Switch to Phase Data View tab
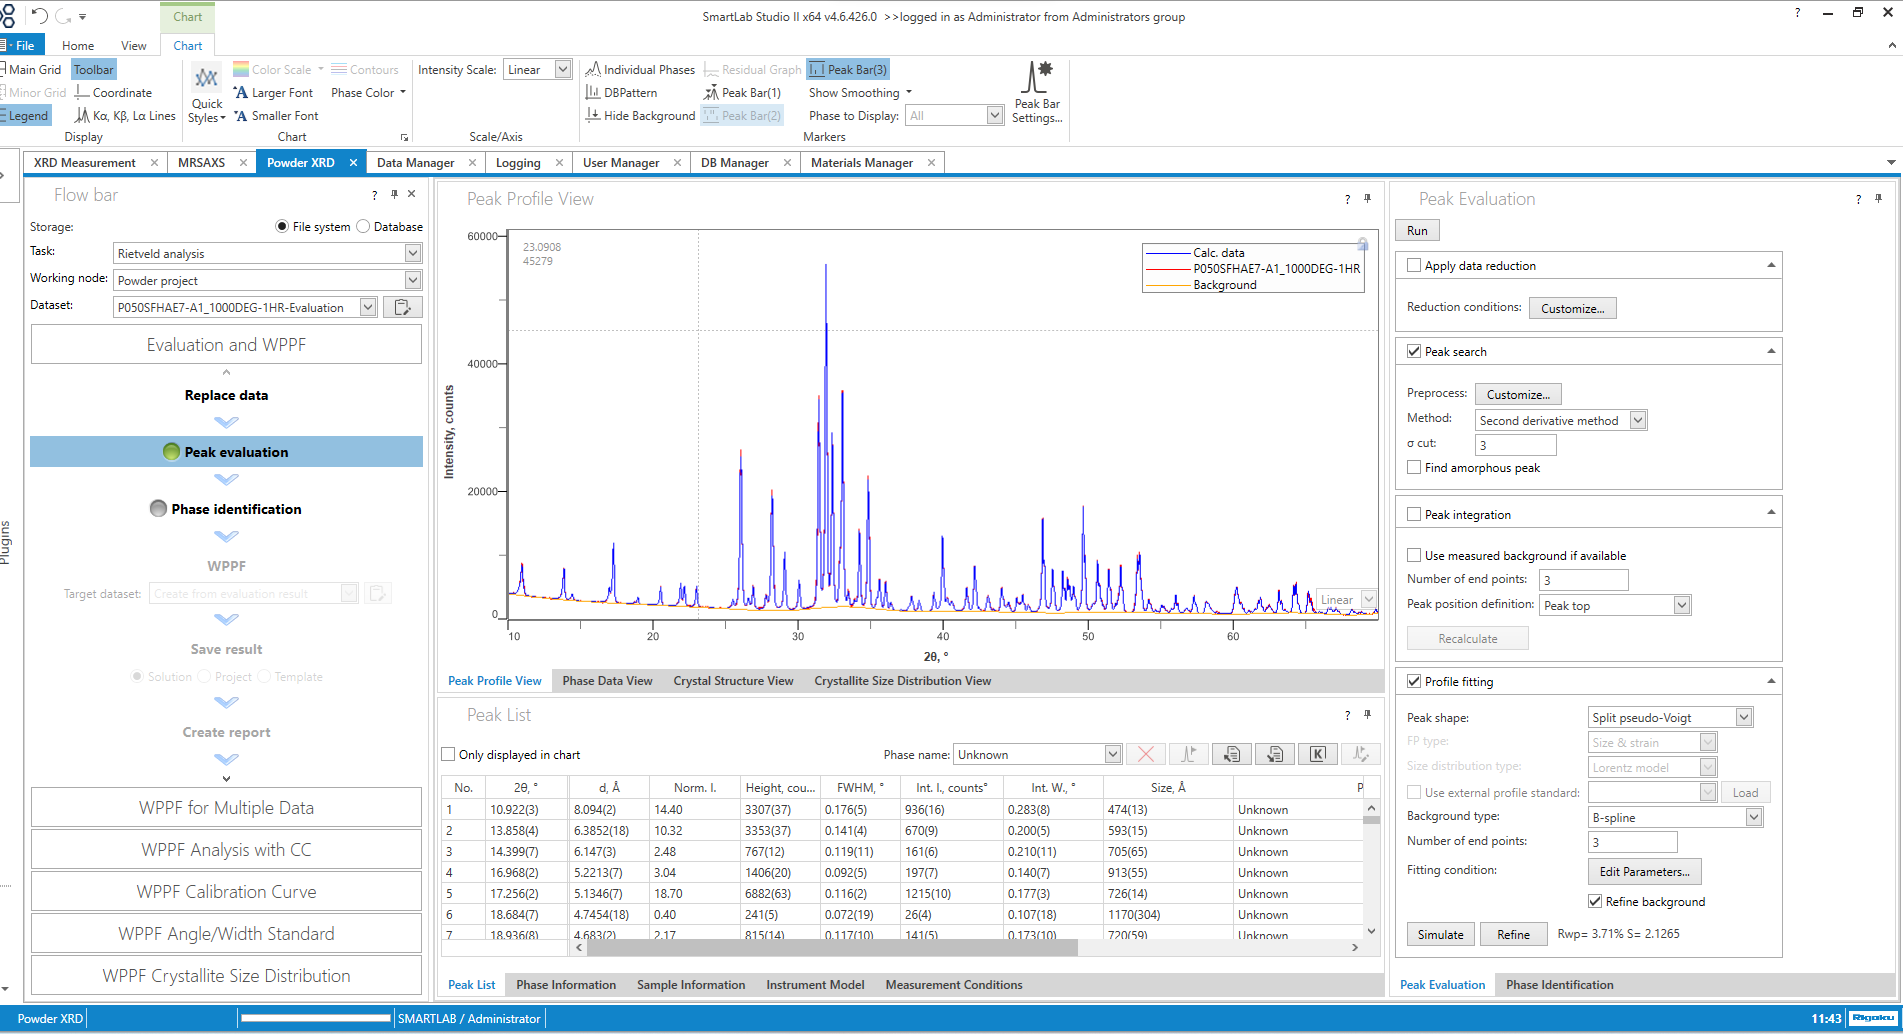The image size is (1903, 1034). [607, 681]
